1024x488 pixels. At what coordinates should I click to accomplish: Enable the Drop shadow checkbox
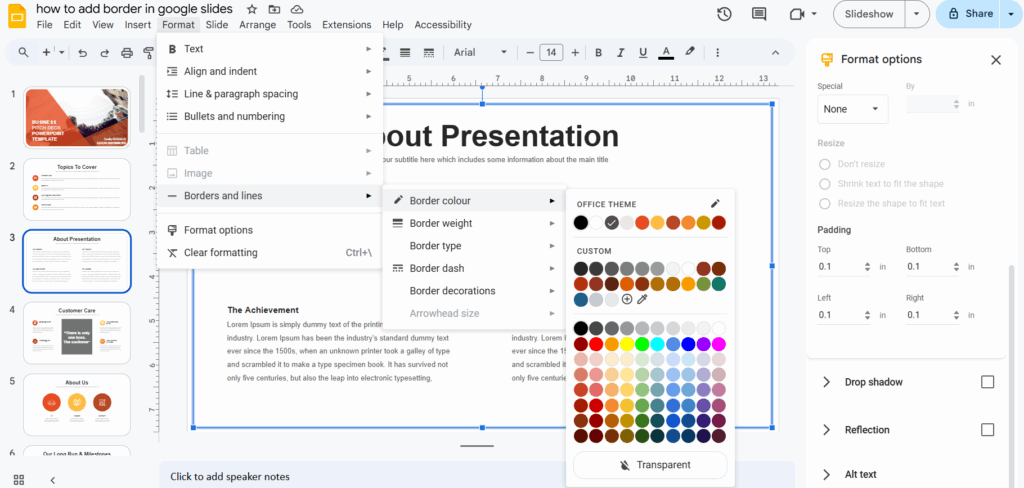pyautogui.click(x=987, y=382)
